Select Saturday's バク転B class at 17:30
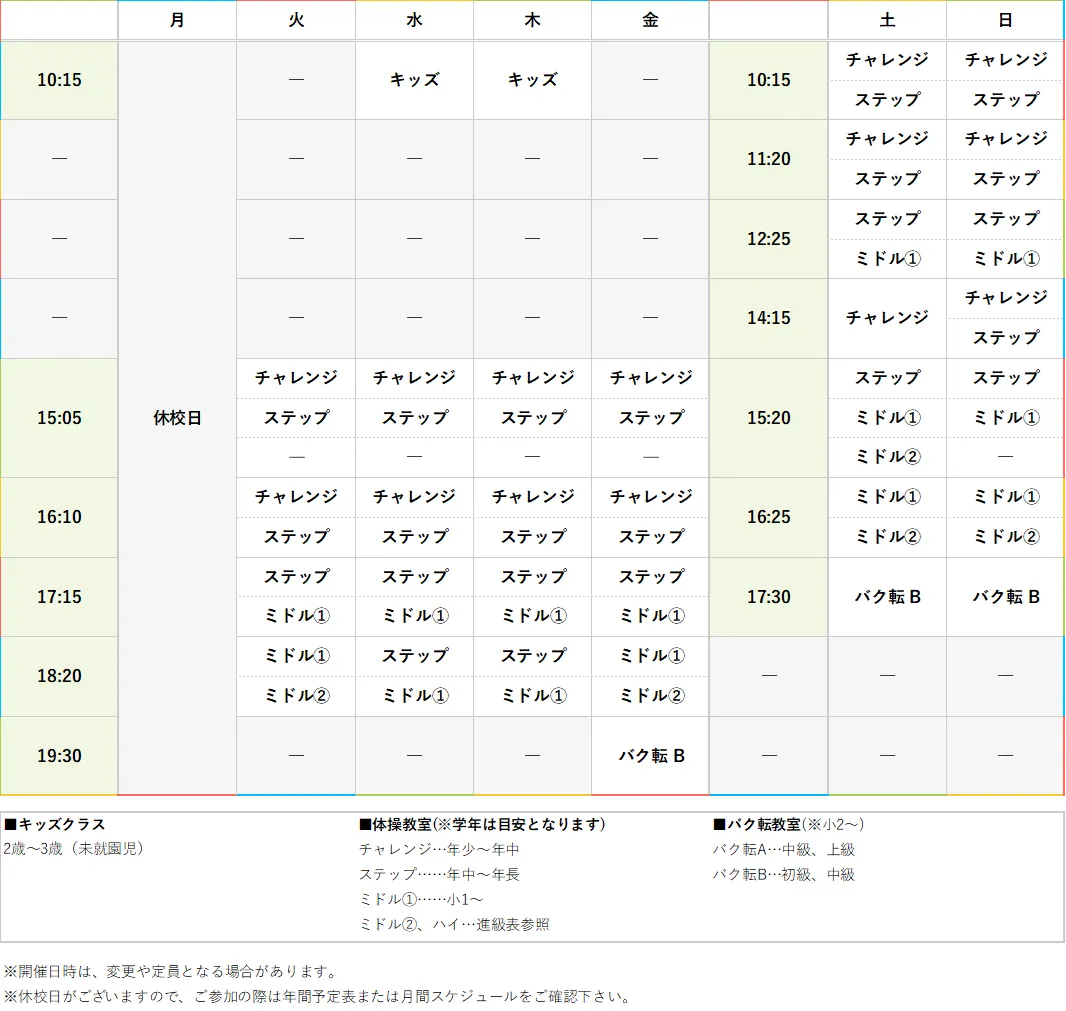 pos(886,597)
